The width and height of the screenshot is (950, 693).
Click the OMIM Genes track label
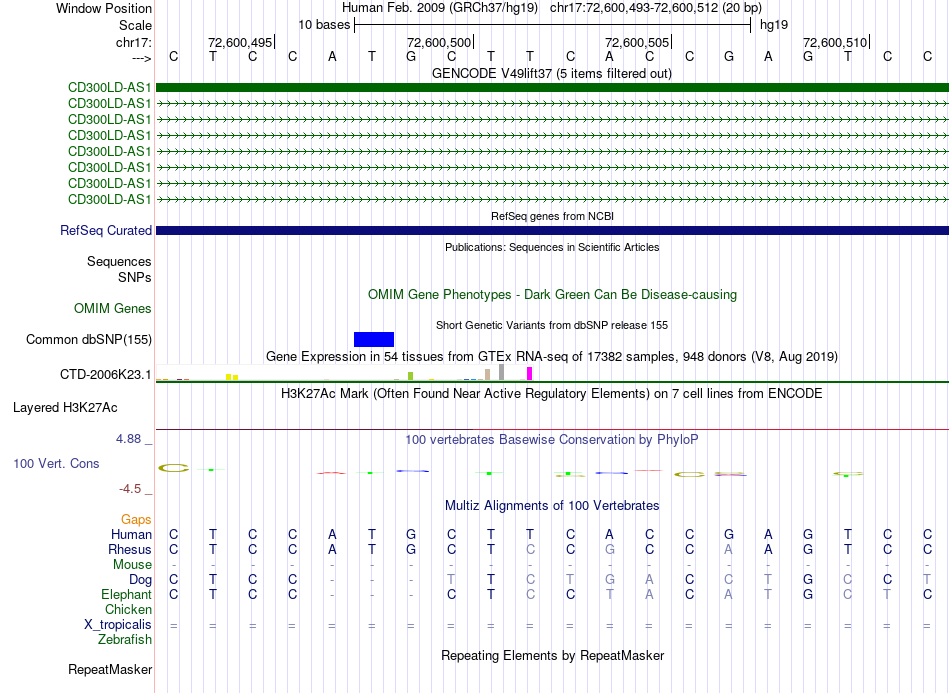(113, 309)
